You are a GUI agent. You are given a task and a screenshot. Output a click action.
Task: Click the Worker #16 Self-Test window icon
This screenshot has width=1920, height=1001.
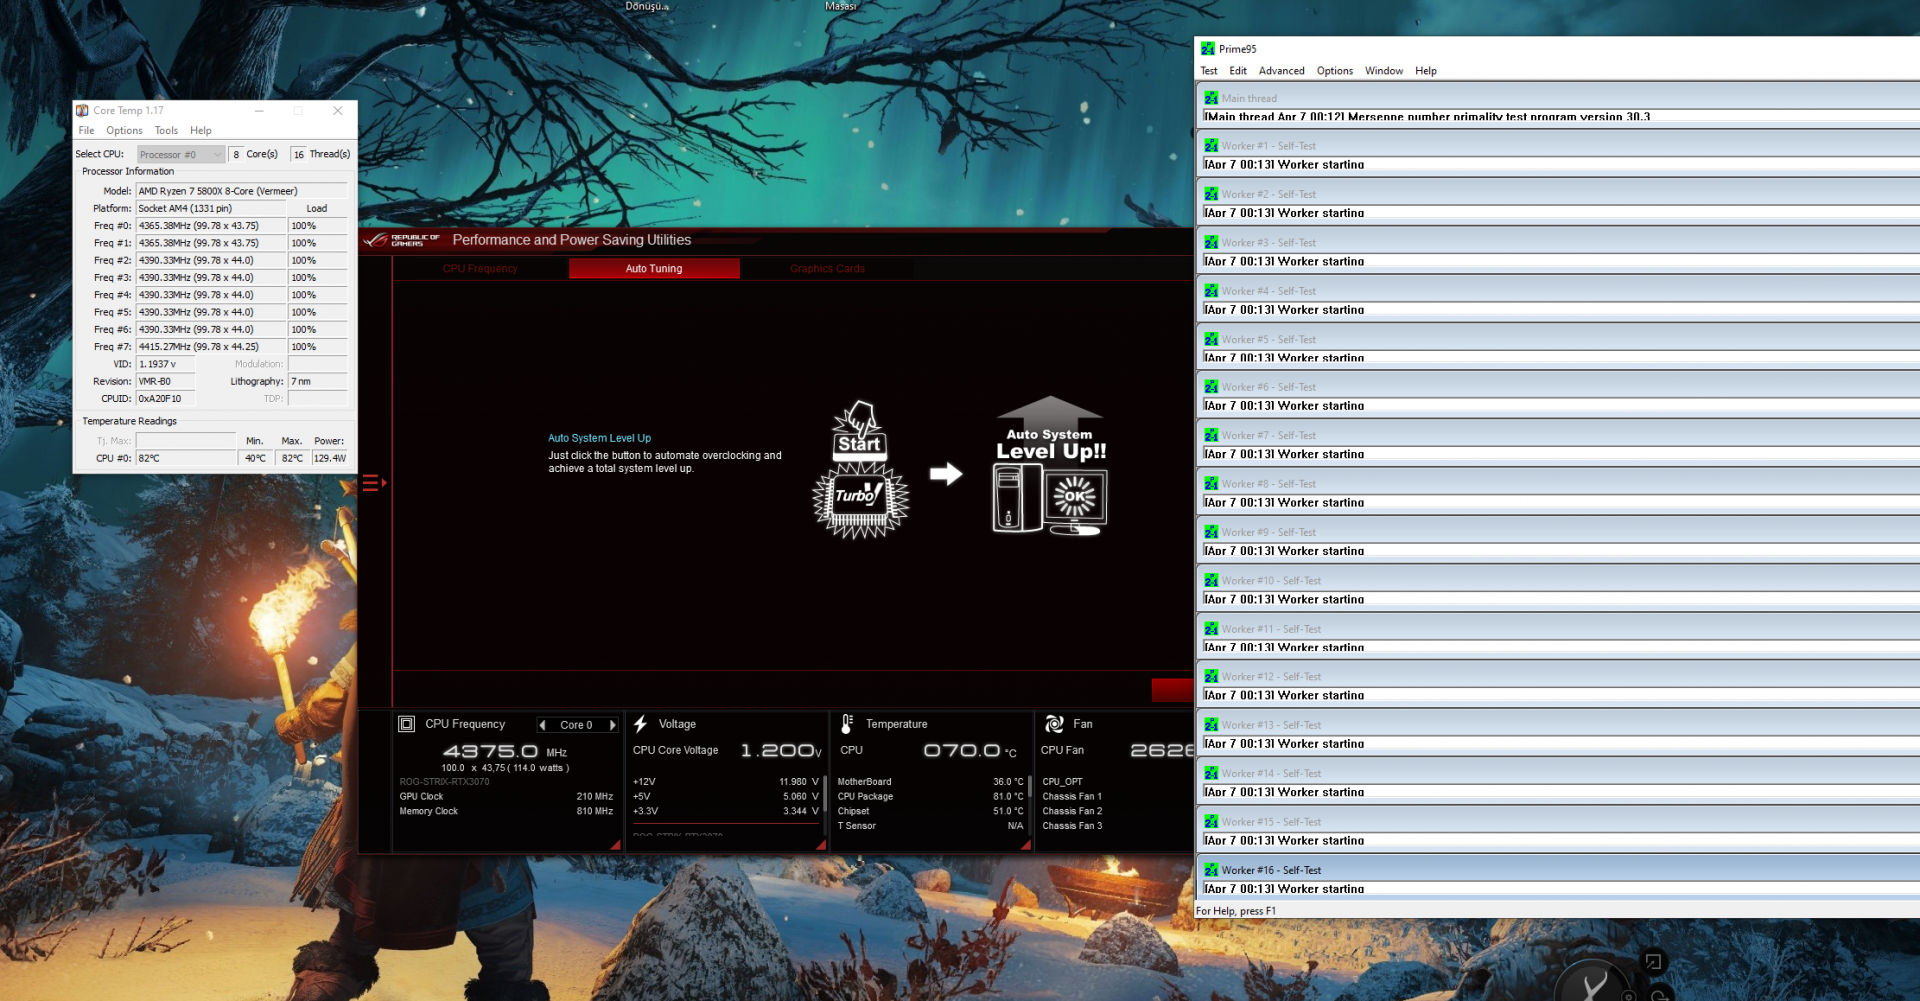click(1211, 870)
